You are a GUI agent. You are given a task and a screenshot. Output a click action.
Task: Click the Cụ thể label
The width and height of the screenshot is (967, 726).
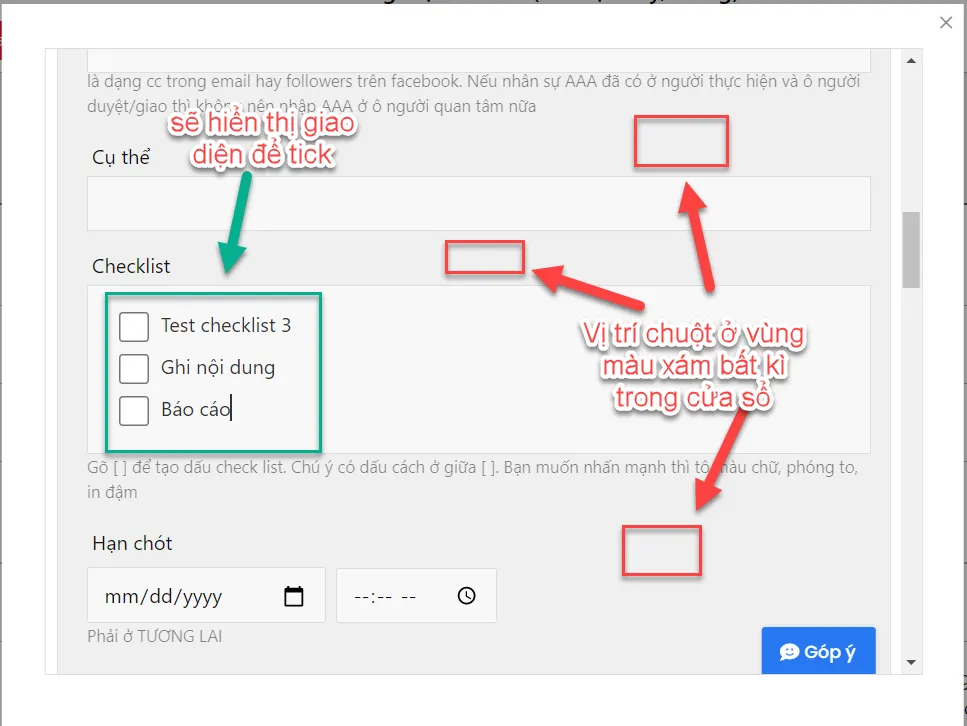coord(121,157)
